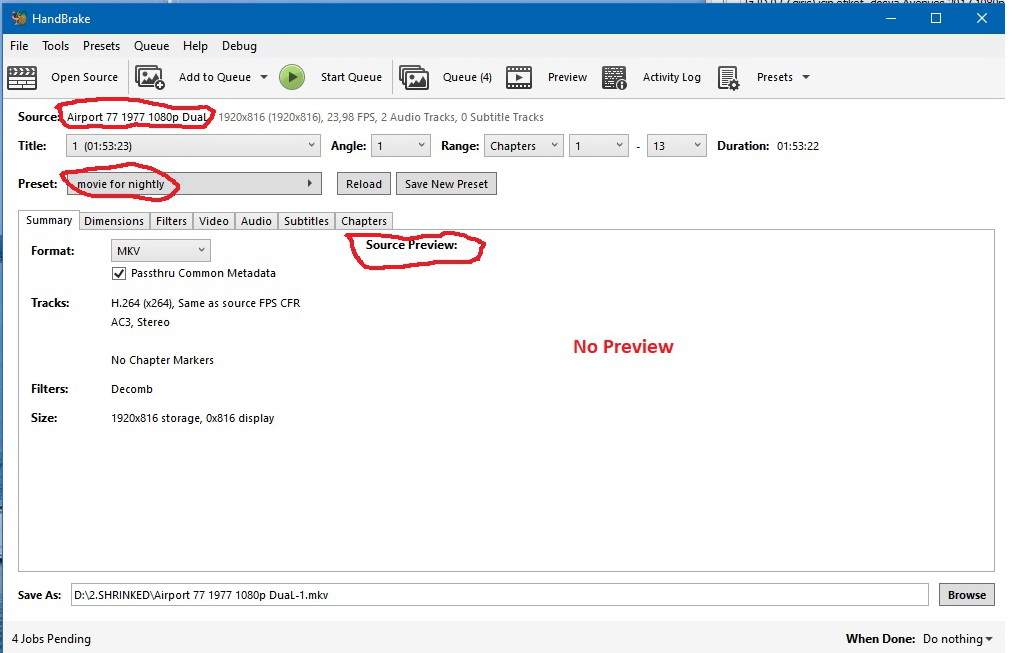Screen dimensions: 1012x653
Task: Change the When Done dropdown
Action: point(956,638)
